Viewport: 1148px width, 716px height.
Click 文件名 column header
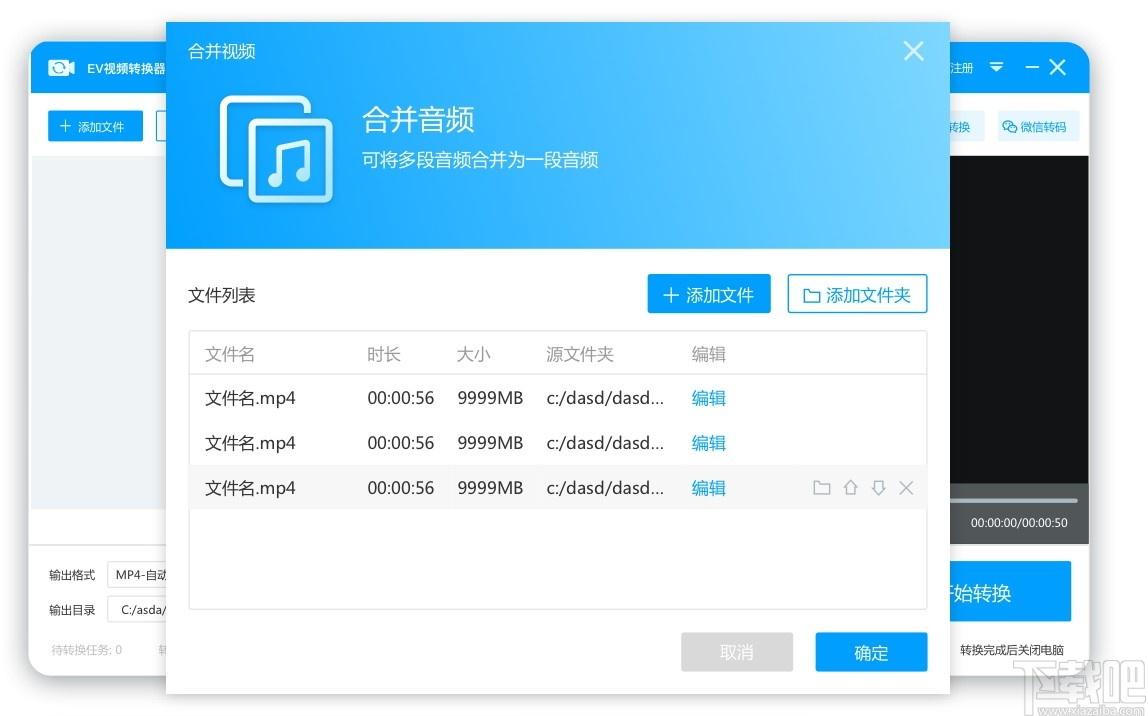point(230,354)
